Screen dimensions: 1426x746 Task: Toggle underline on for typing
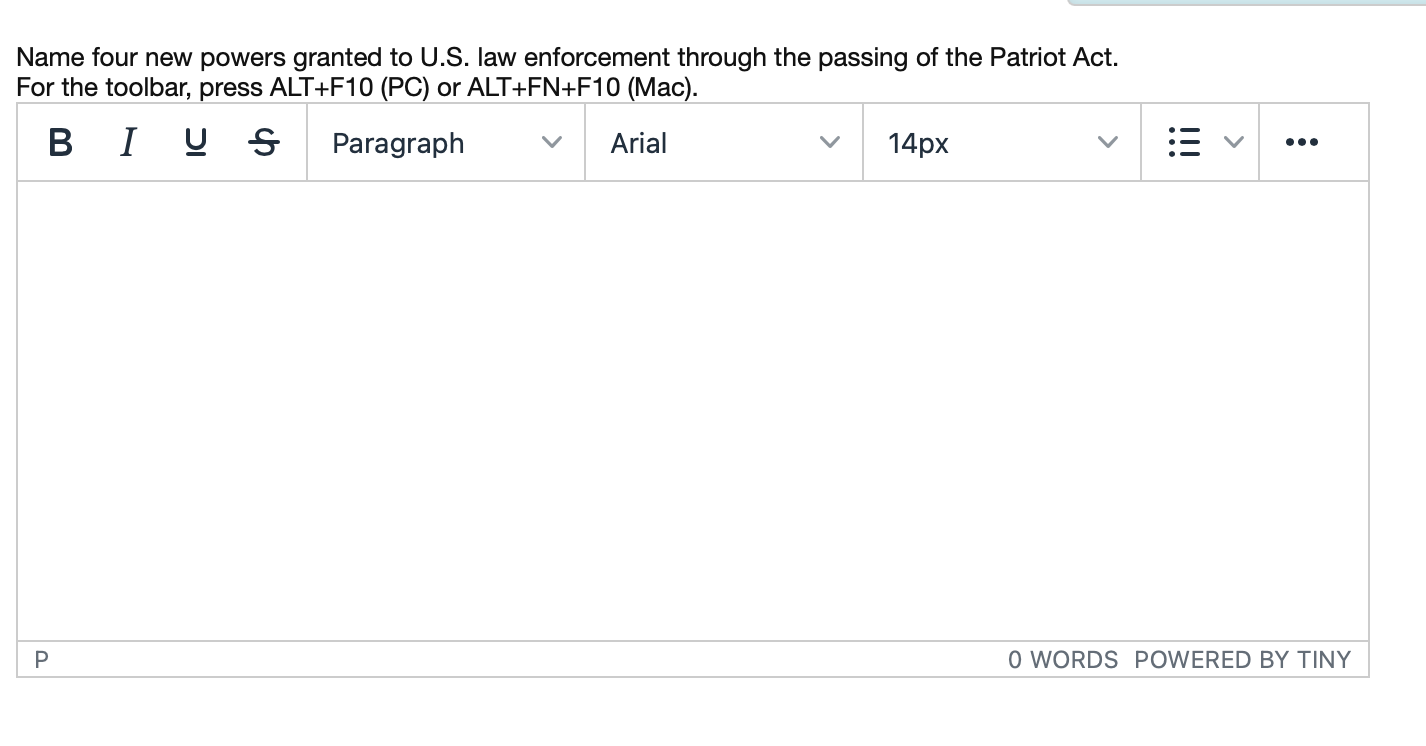[195, 142]
